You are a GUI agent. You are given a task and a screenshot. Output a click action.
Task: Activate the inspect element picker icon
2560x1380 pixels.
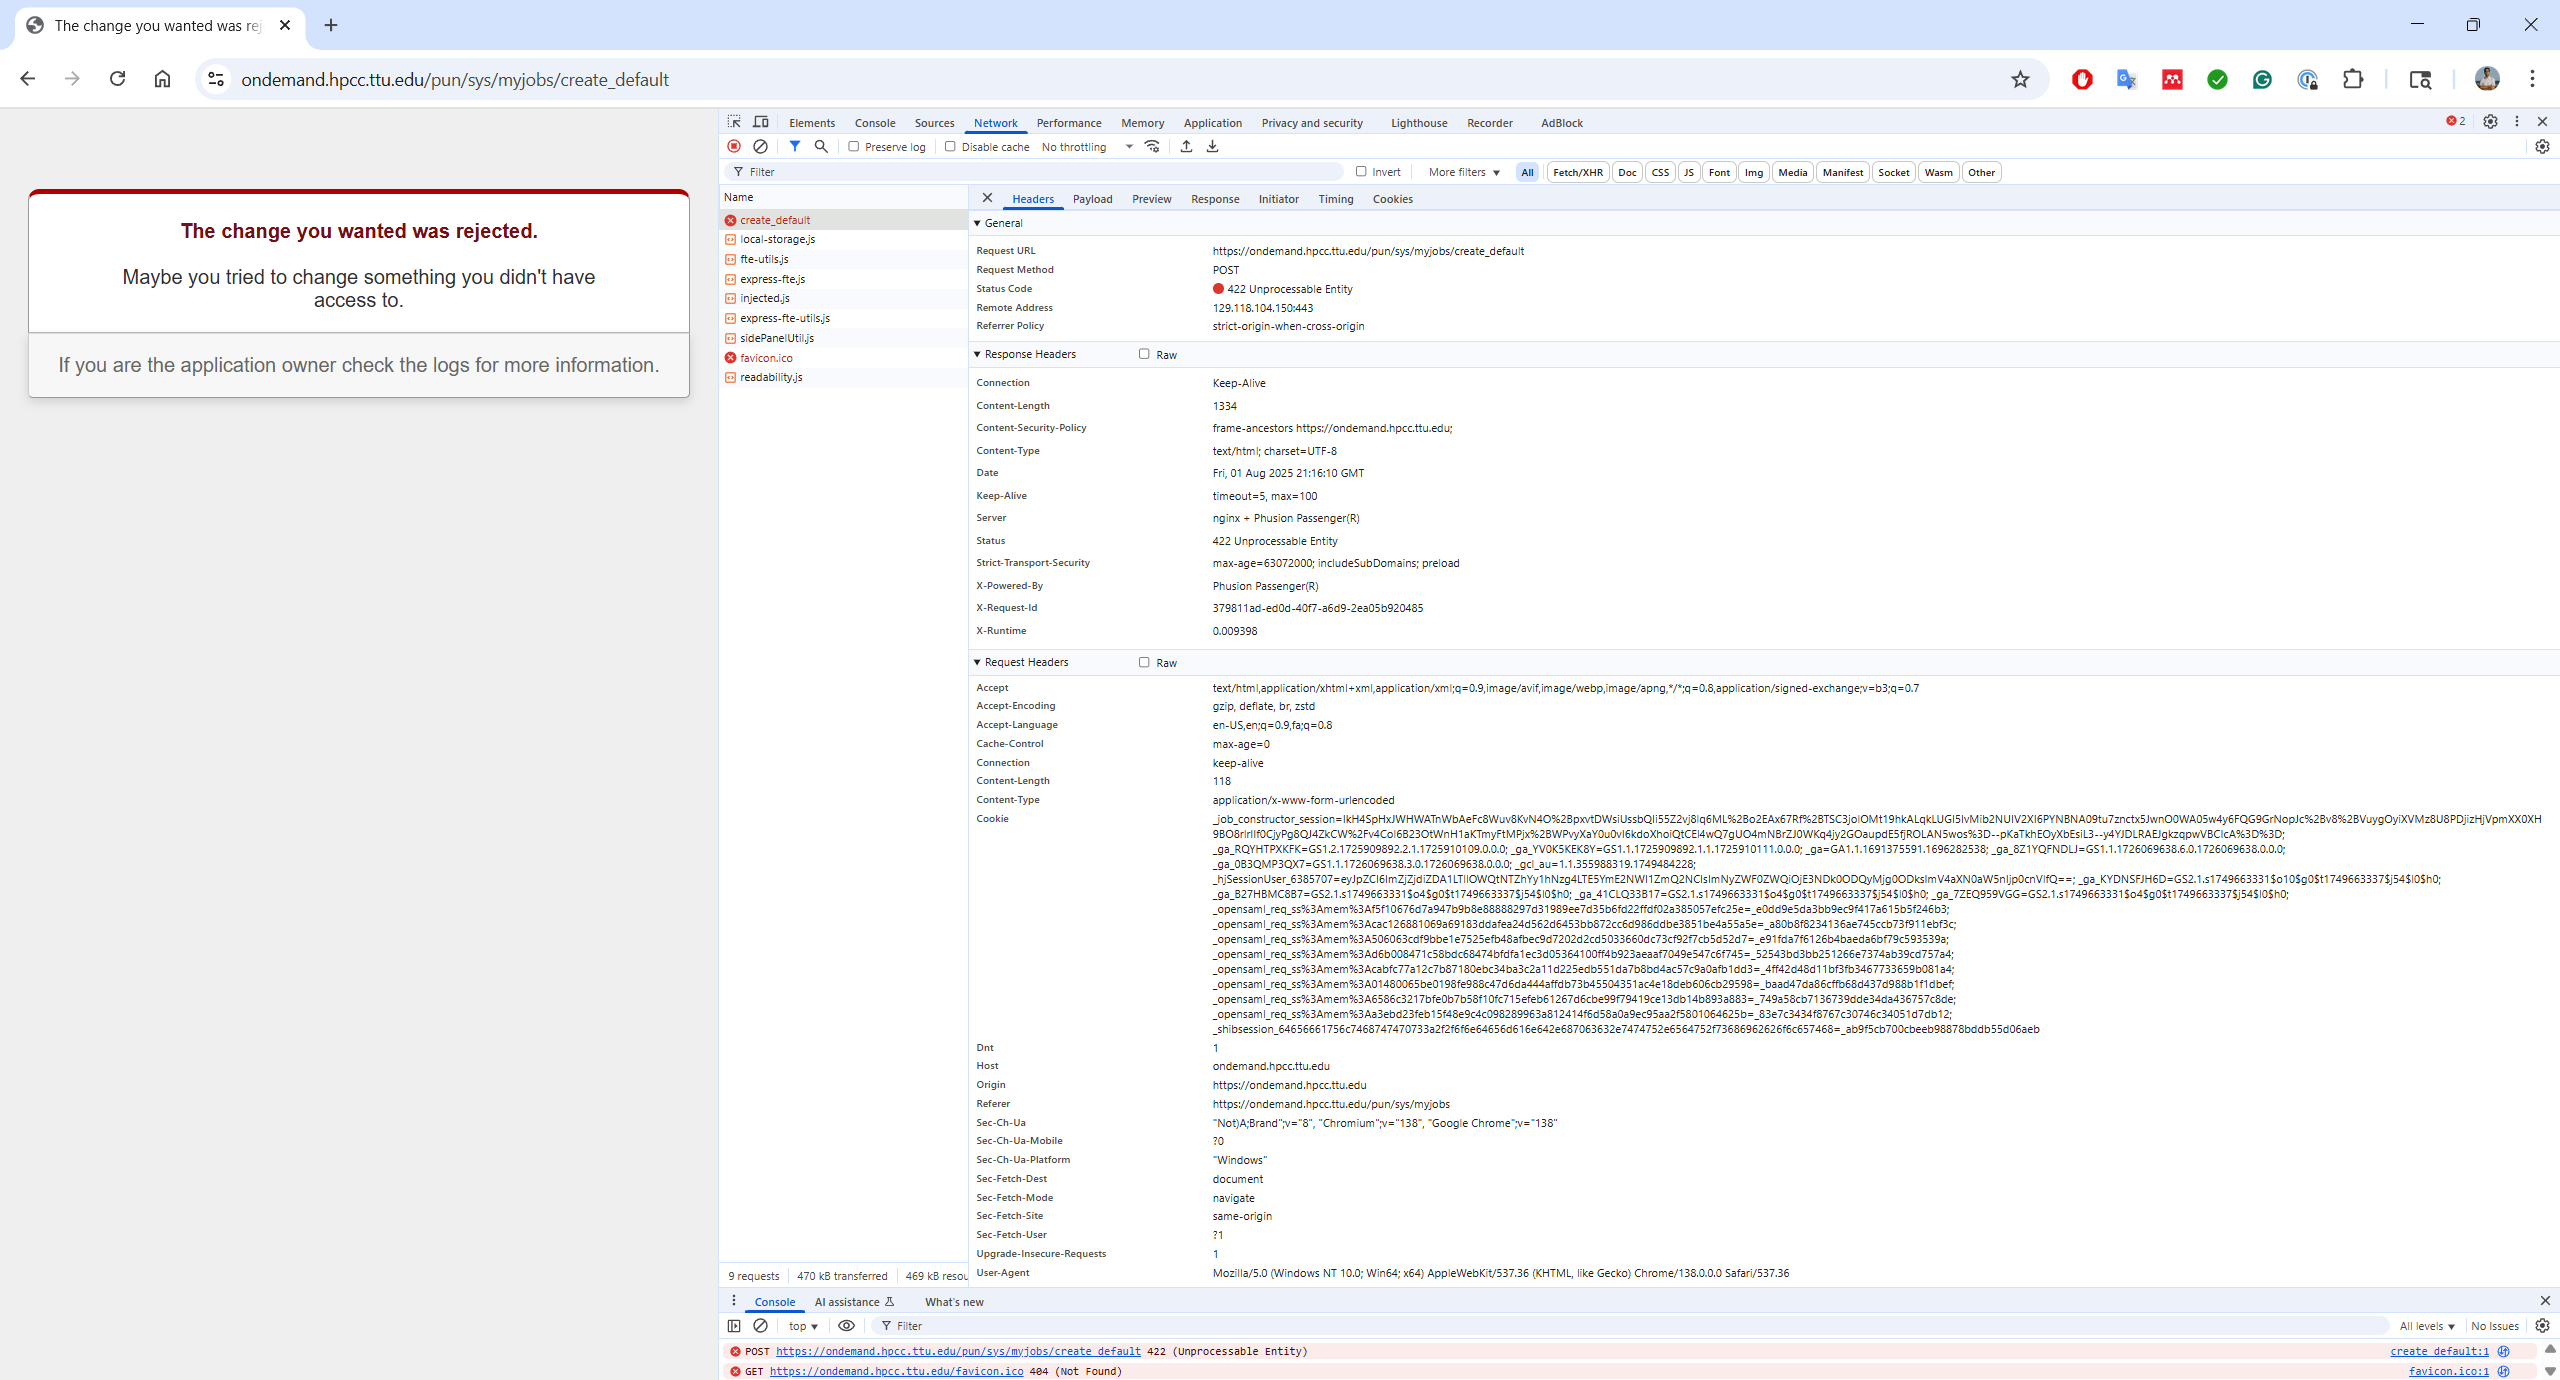[x=734, y=122]
